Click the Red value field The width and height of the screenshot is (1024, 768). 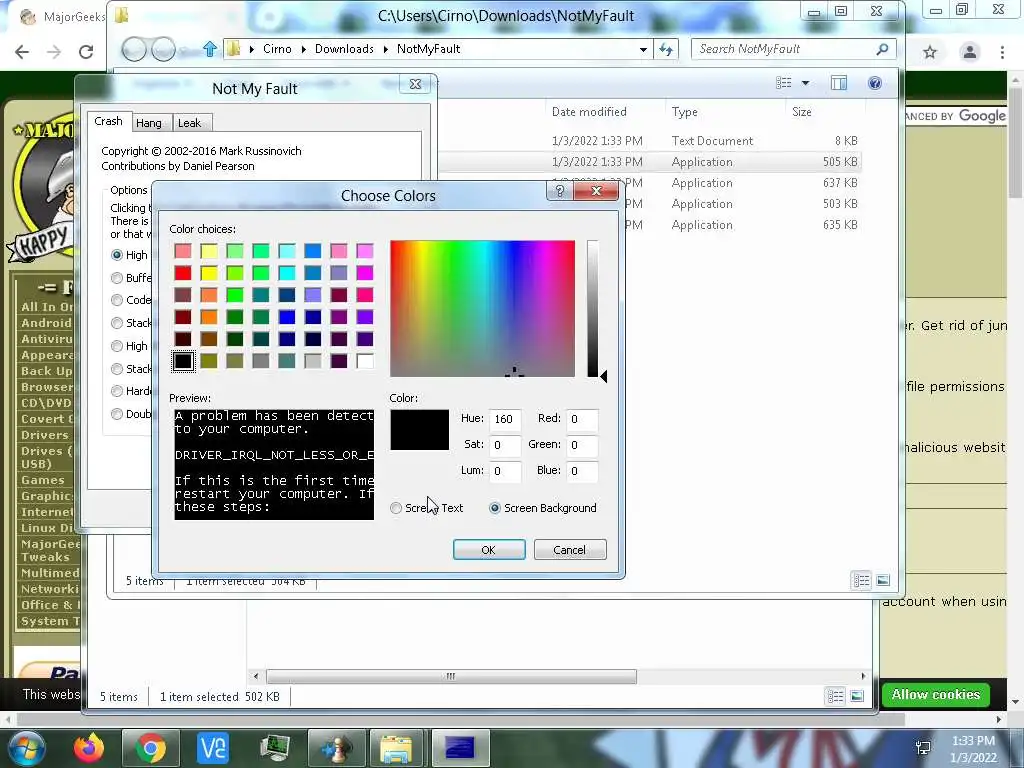tap(583, 419)
